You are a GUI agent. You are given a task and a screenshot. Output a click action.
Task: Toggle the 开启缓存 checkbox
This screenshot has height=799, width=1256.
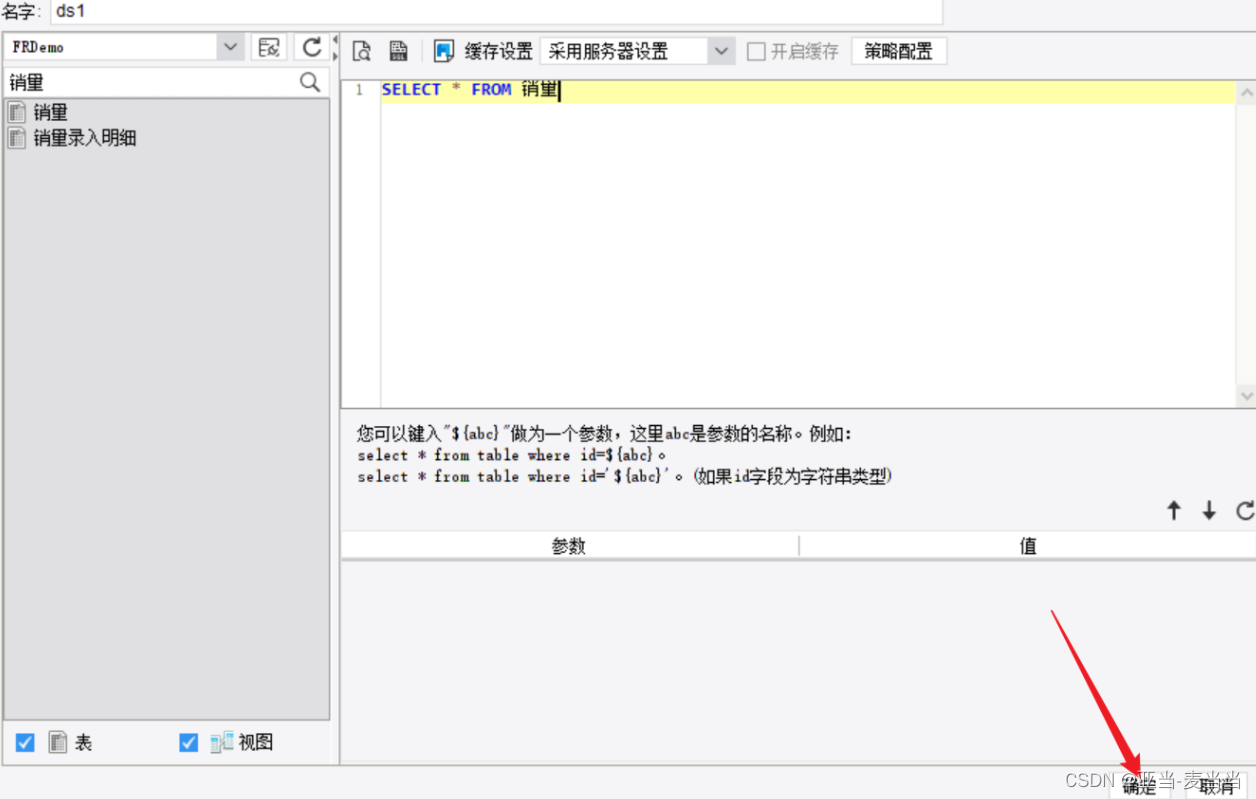coord(757,51)
